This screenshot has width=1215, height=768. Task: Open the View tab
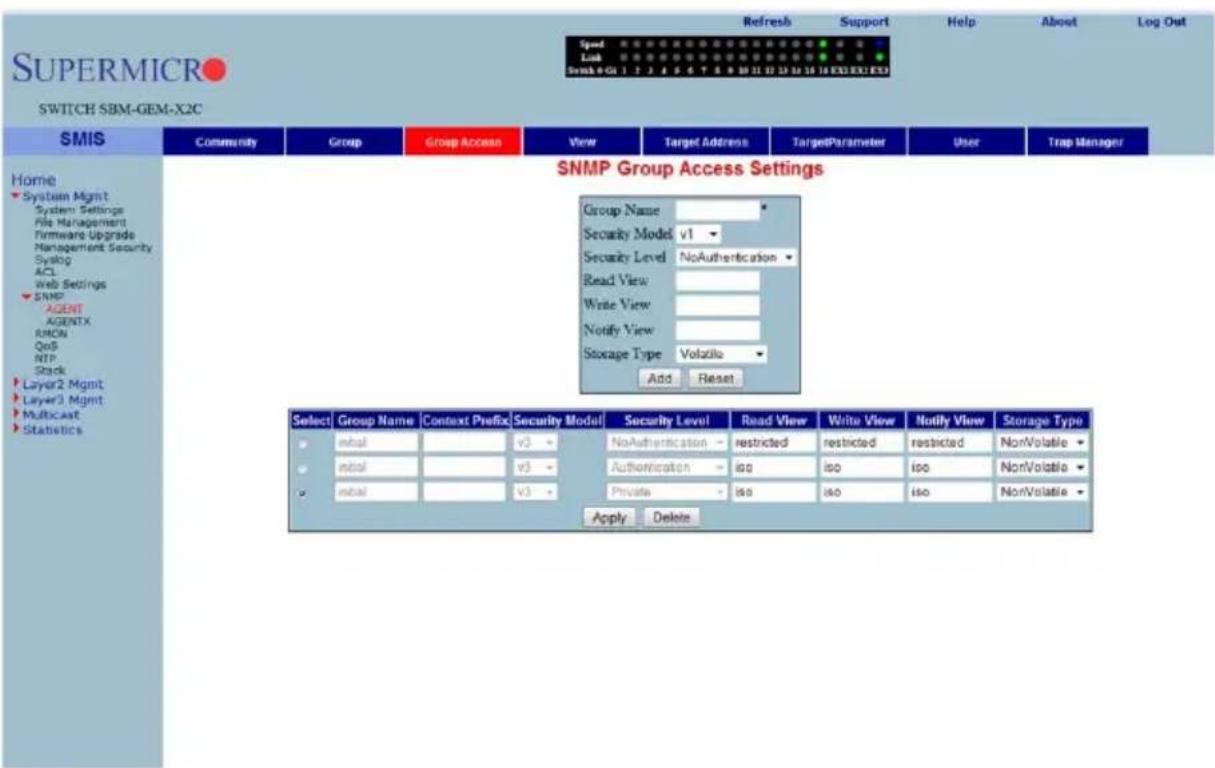[581, 143]
